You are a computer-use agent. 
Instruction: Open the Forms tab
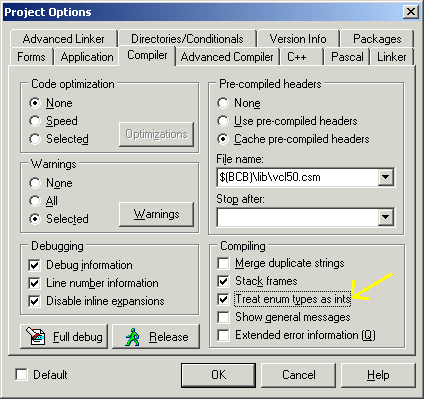(31, 57)
